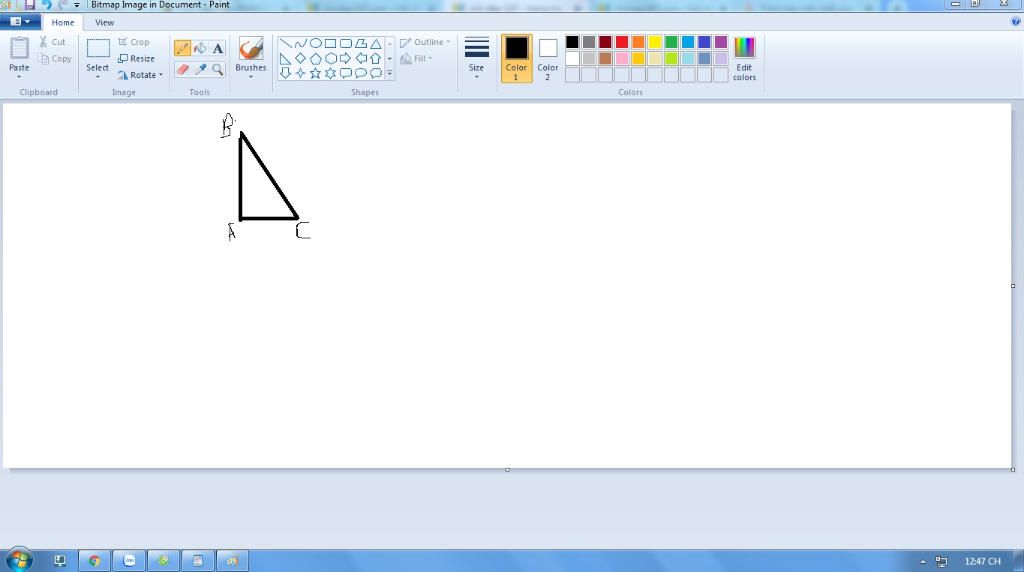Click Paste clipboard button

tap(19, 50)
